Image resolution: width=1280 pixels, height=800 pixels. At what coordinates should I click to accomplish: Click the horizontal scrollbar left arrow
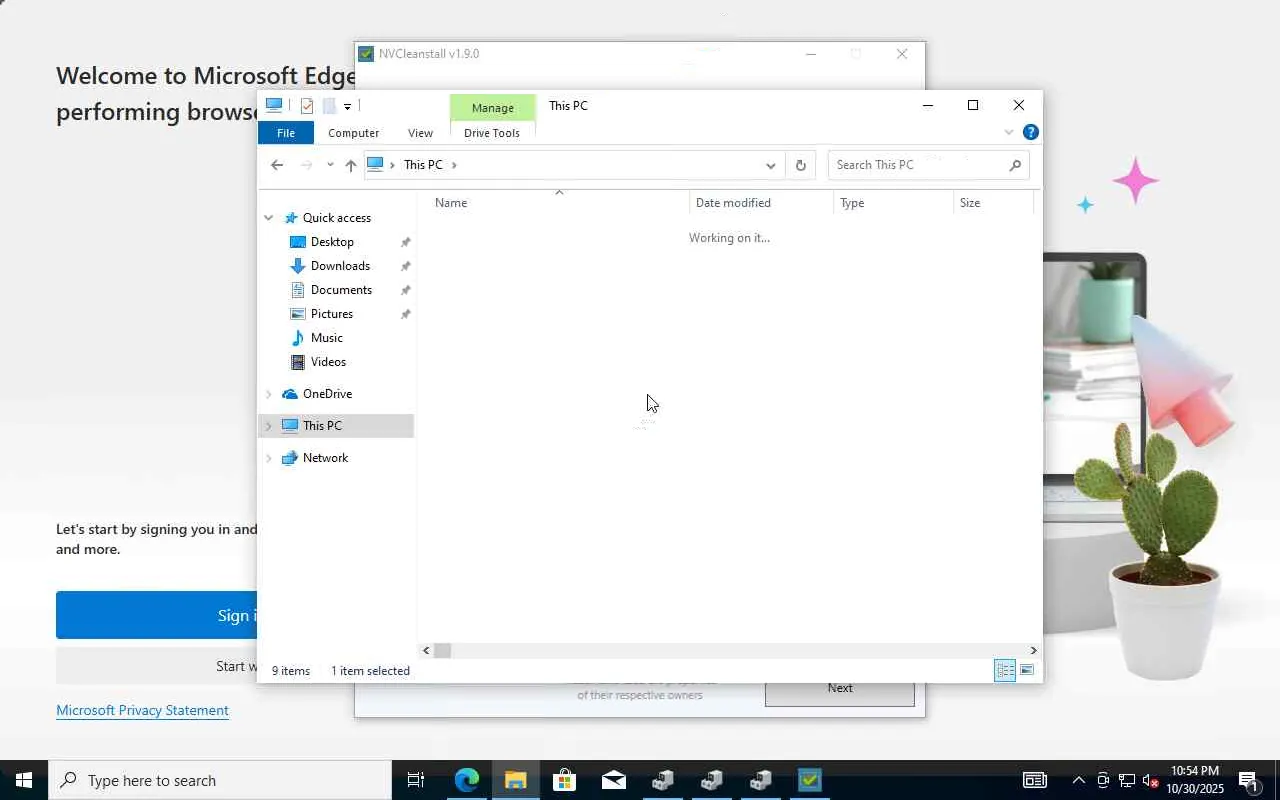point(426,651)
